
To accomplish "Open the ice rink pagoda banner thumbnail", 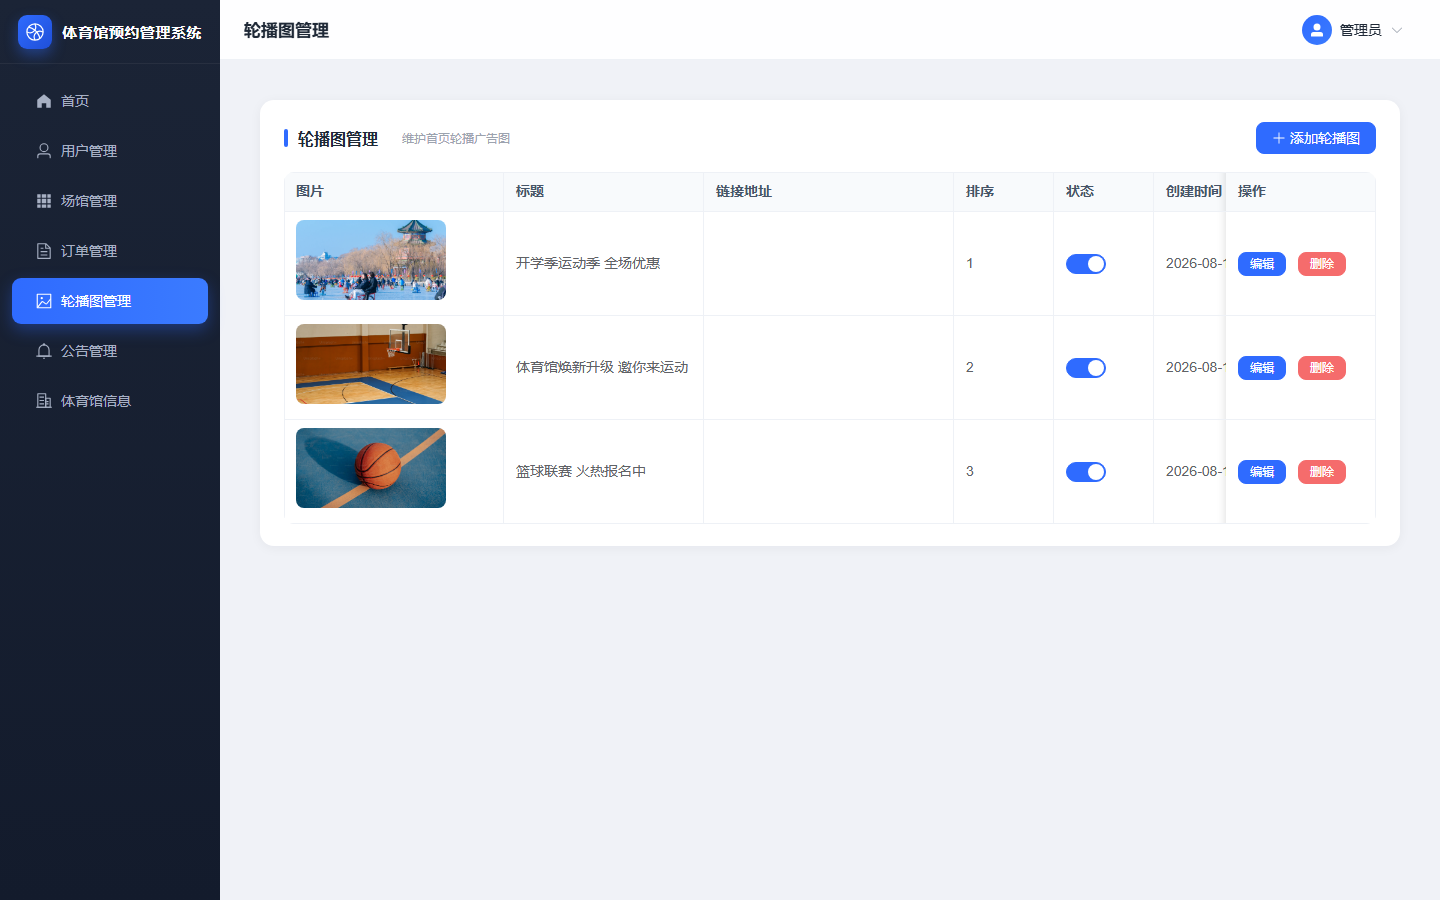I will click(x=371, y=260).
